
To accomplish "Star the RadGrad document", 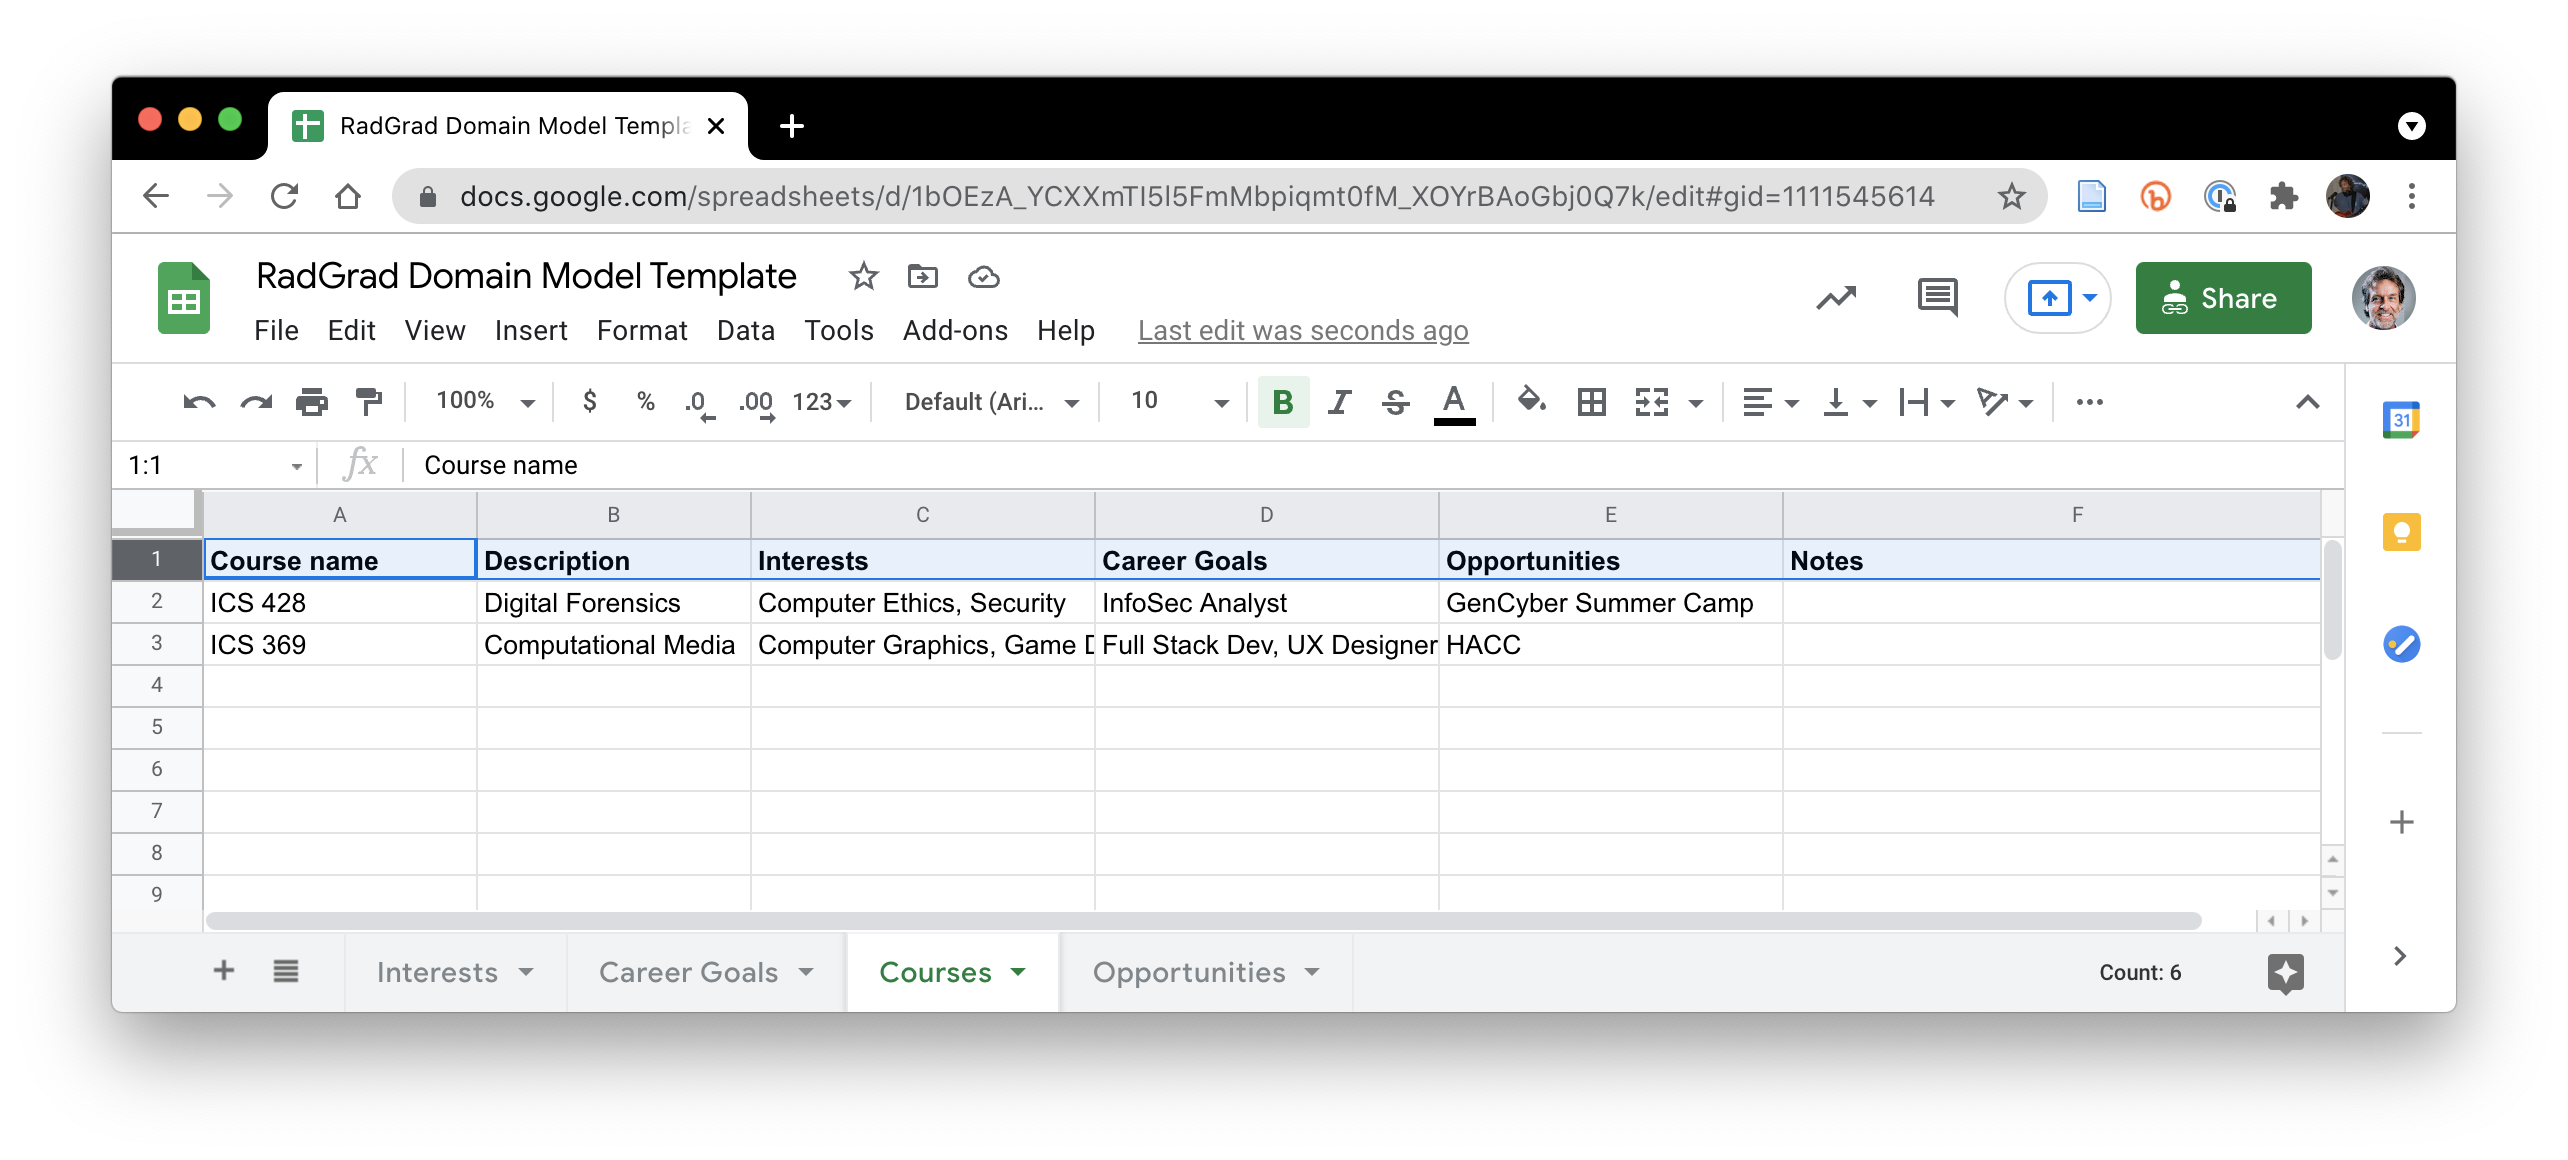I will coord(863,276).
